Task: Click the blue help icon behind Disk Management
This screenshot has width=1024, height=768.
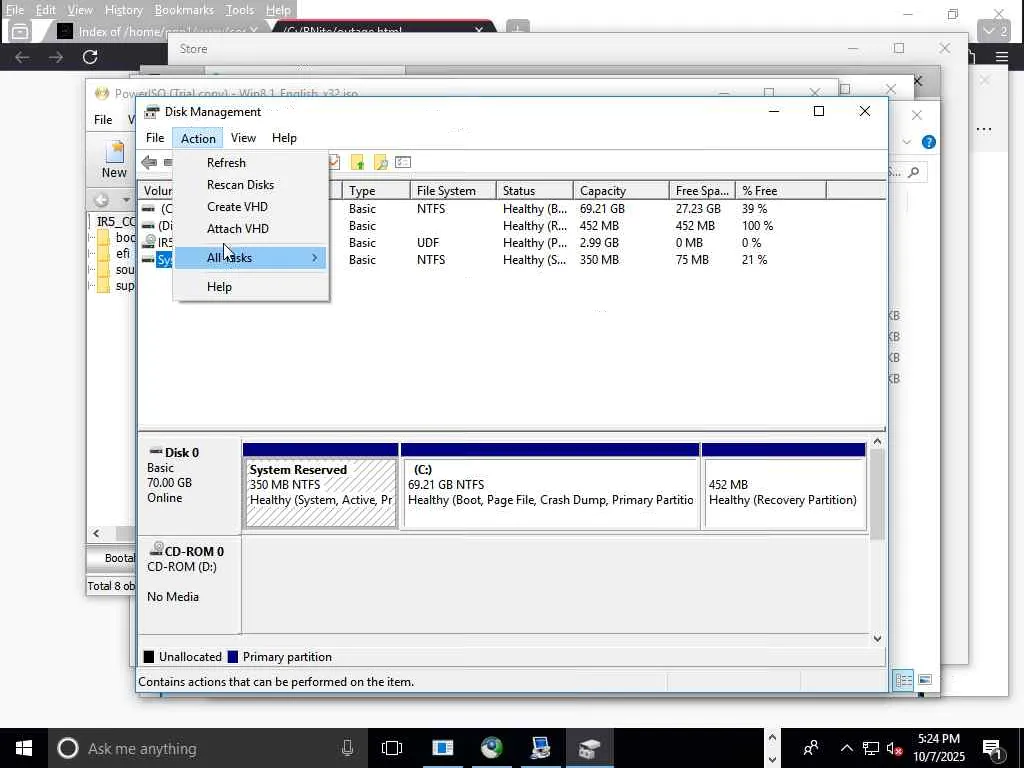Action: [928, 142]
